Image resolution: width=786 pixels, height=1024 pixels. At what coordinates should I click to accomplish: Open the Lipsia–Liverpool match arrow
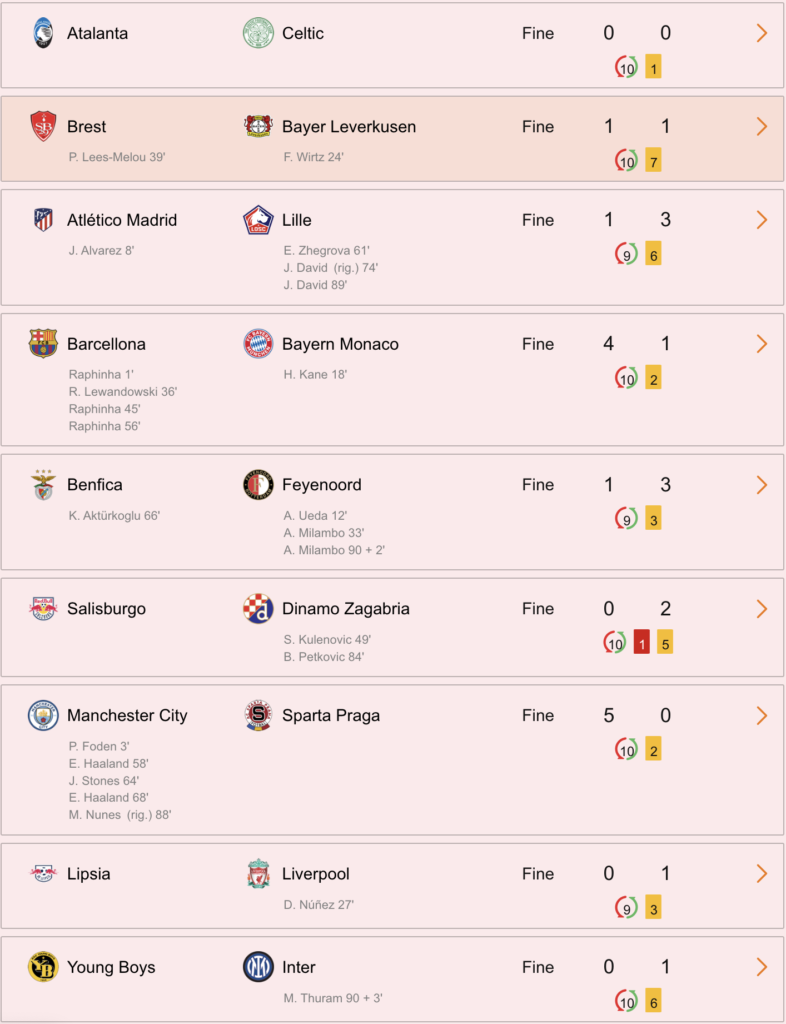click(761, 874)
